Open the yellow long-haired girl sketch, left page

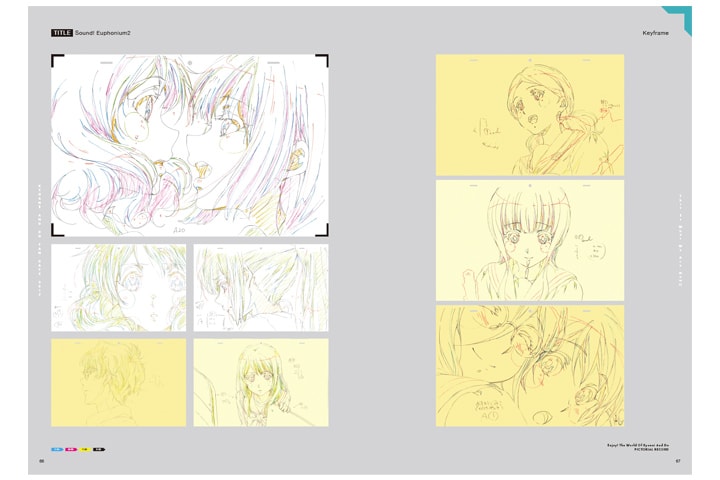260,382
